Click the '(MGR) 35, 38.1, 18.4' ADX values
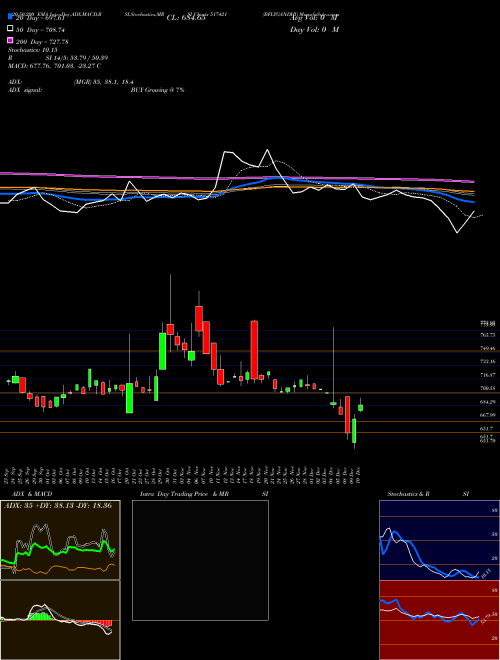500x660 pixels. click(104, 82)
